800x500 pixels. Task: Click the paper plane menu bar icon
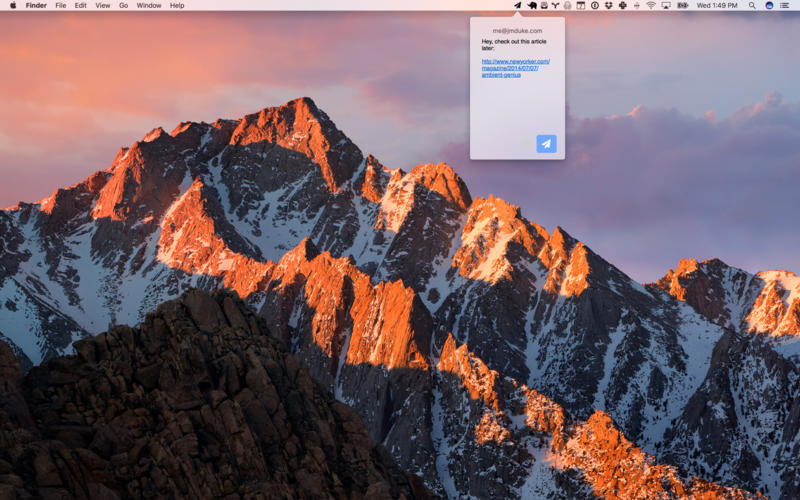pos(517,5)
